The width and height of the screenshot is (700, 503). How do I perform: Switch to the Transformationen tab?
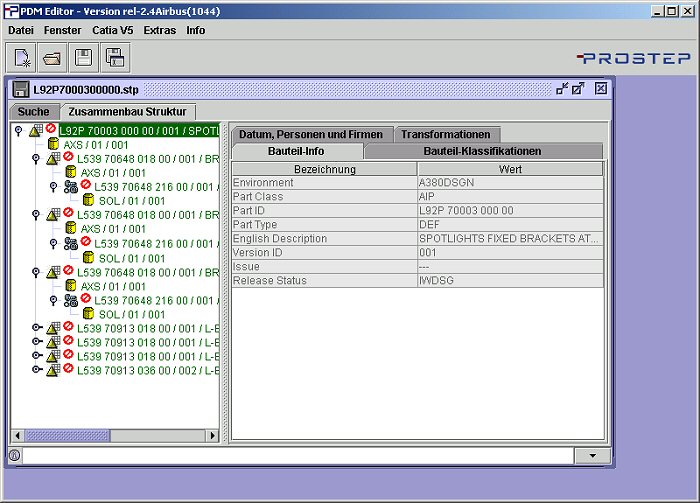(x=446, y=134)
